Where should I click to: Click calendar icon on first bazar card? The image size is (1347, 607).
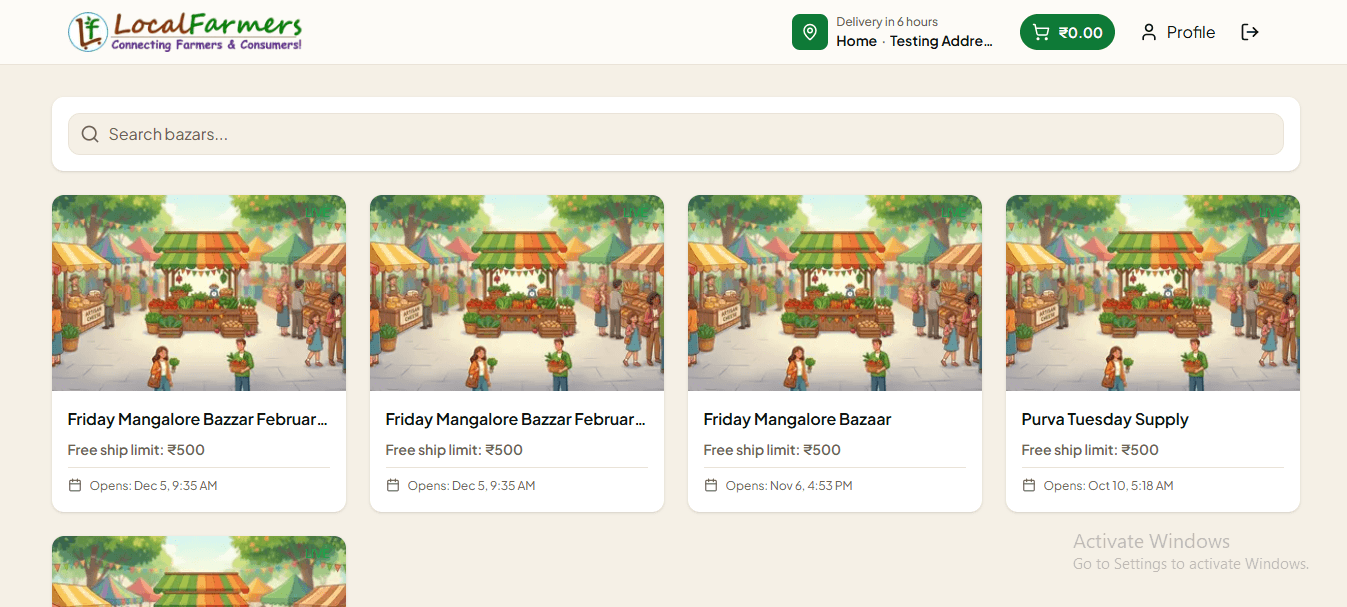(x=75, y=485)
